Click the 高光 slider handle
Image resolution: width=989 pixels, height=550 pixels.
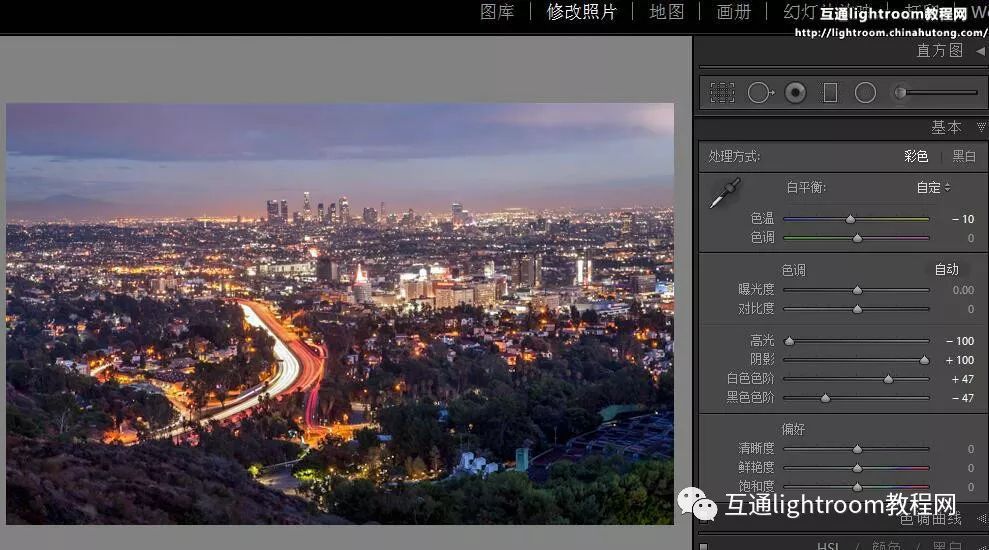(789, 341)
